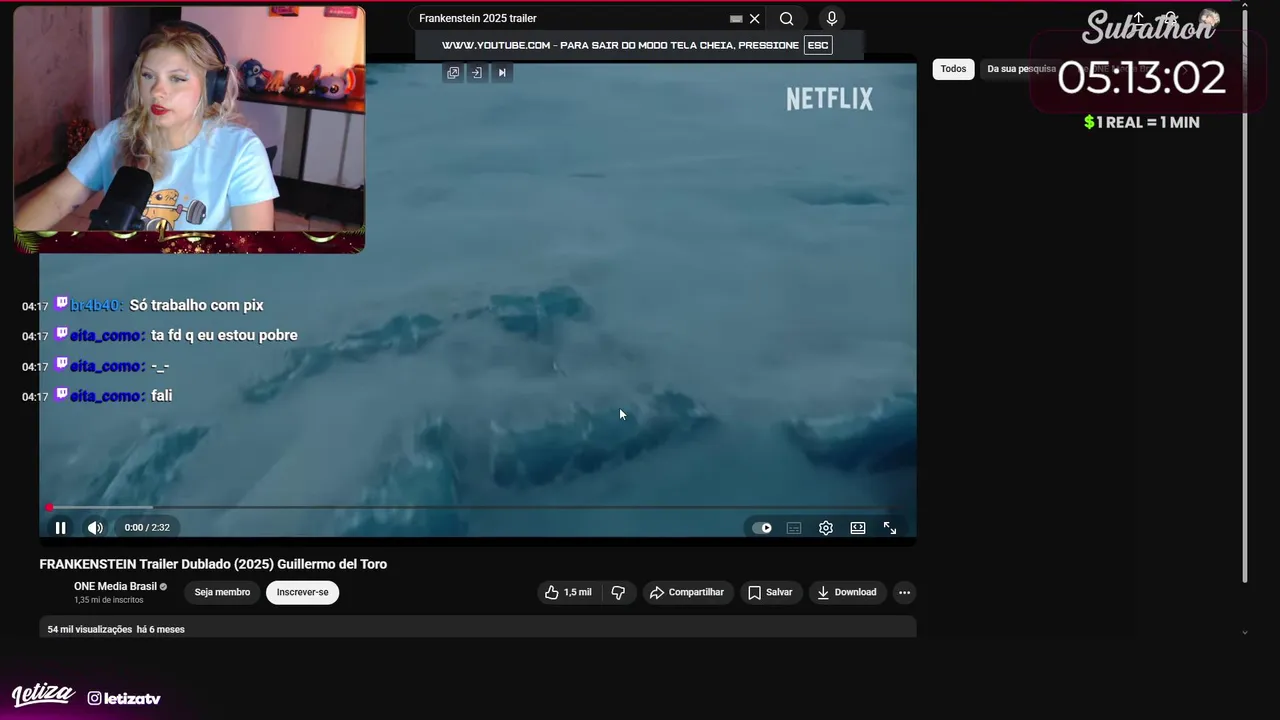1280x720 pixels.
Task: Click the chat message 'fali'
Action: pyautogui.click(x=161, y=396)
